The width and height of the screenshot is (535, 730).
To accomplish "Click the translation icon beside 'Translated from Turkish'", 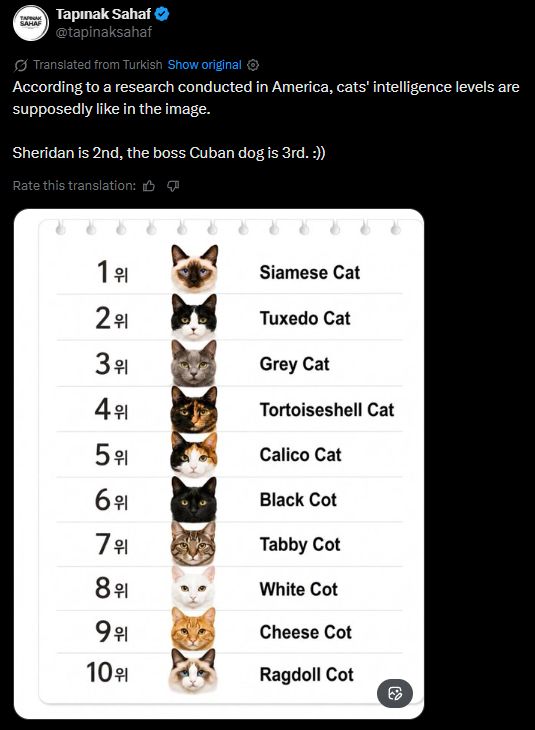I will click(x=20, y=65).
